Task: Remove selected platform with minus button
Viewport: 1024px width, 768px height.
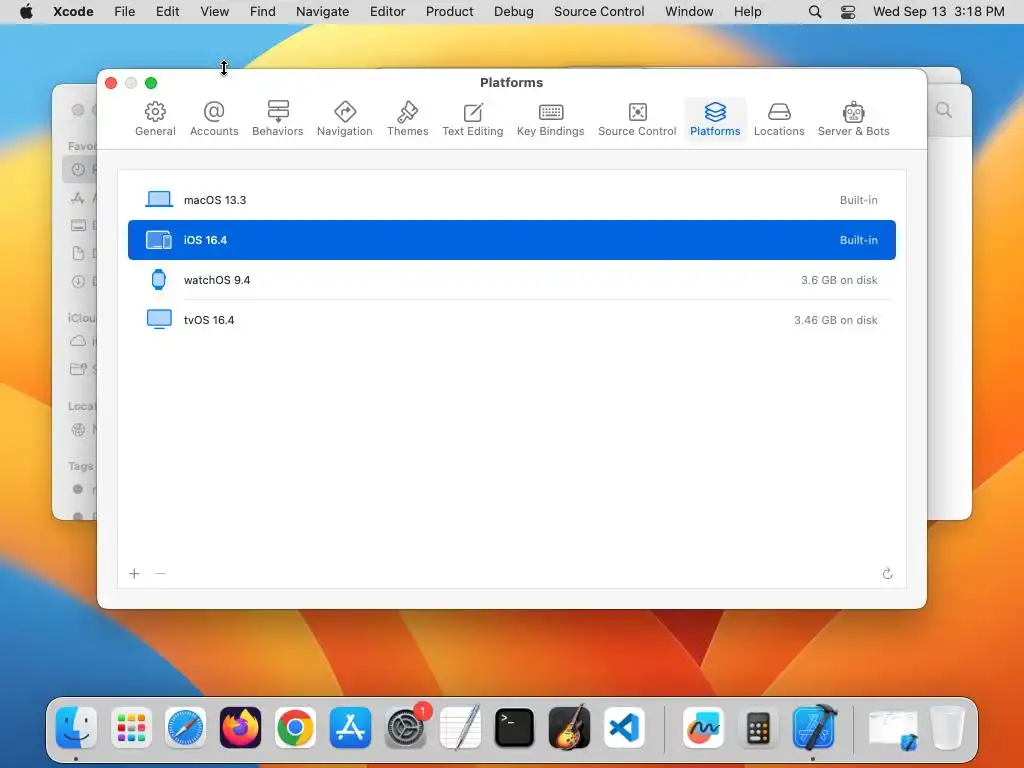Action: tap(160, 573)
